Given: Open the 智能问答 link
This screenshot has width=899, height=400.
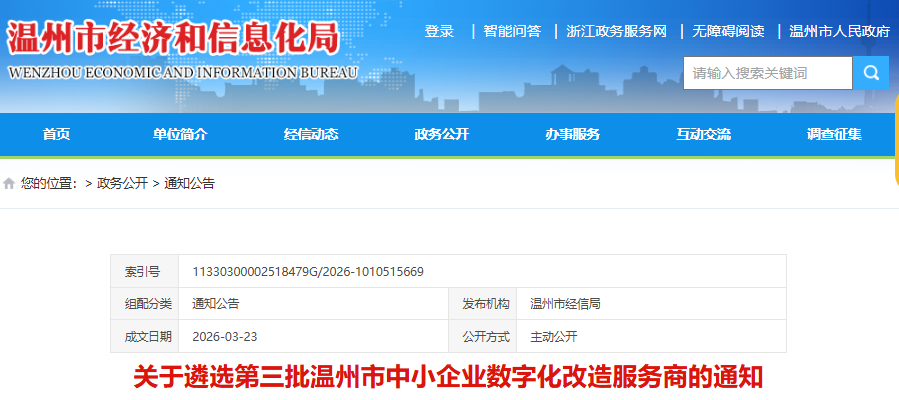Looking at the screenshot, I should [512, 31].
